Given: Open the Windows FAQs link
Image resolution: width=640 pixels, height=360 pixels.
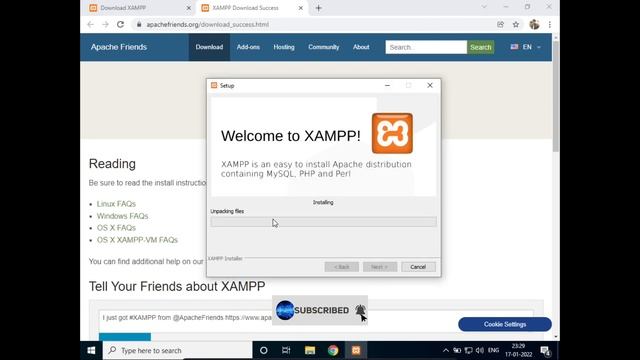Looking at the screenshot, I should click(x=122, y=216).
